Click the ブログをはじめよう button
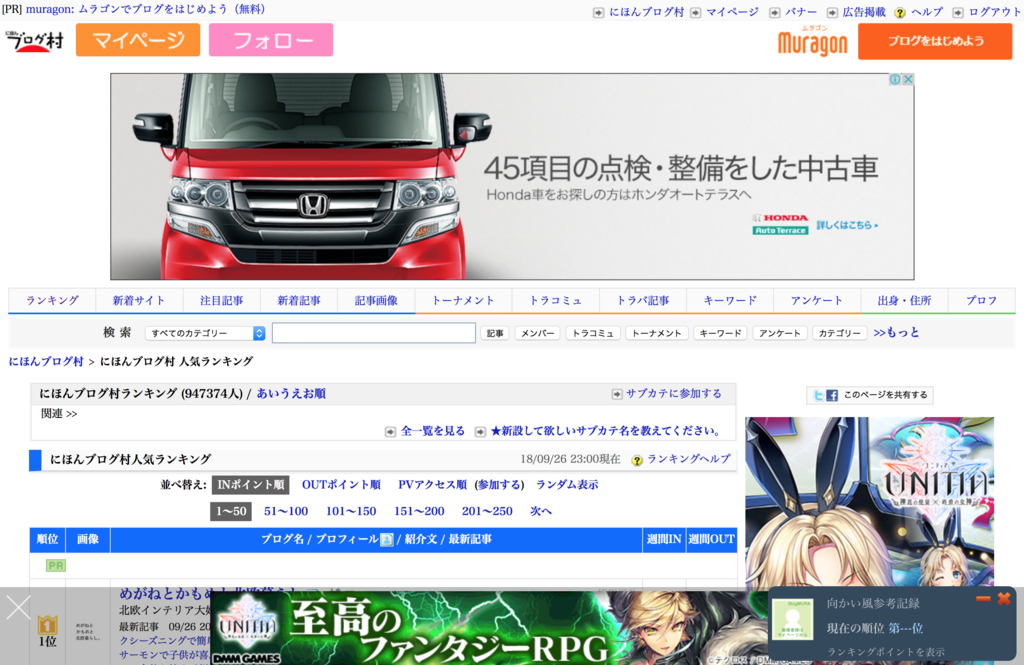The height and width of the screenshot is (665, 1024). point(935,41)
